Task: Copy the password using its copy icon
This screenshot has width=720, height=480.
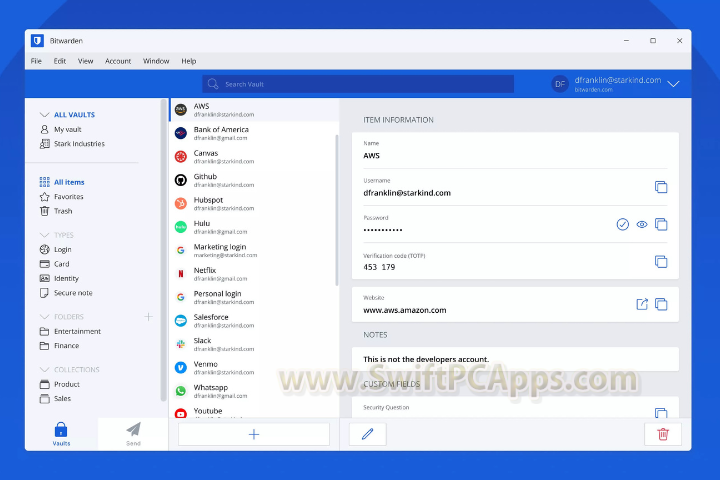Action: (661, 224)
